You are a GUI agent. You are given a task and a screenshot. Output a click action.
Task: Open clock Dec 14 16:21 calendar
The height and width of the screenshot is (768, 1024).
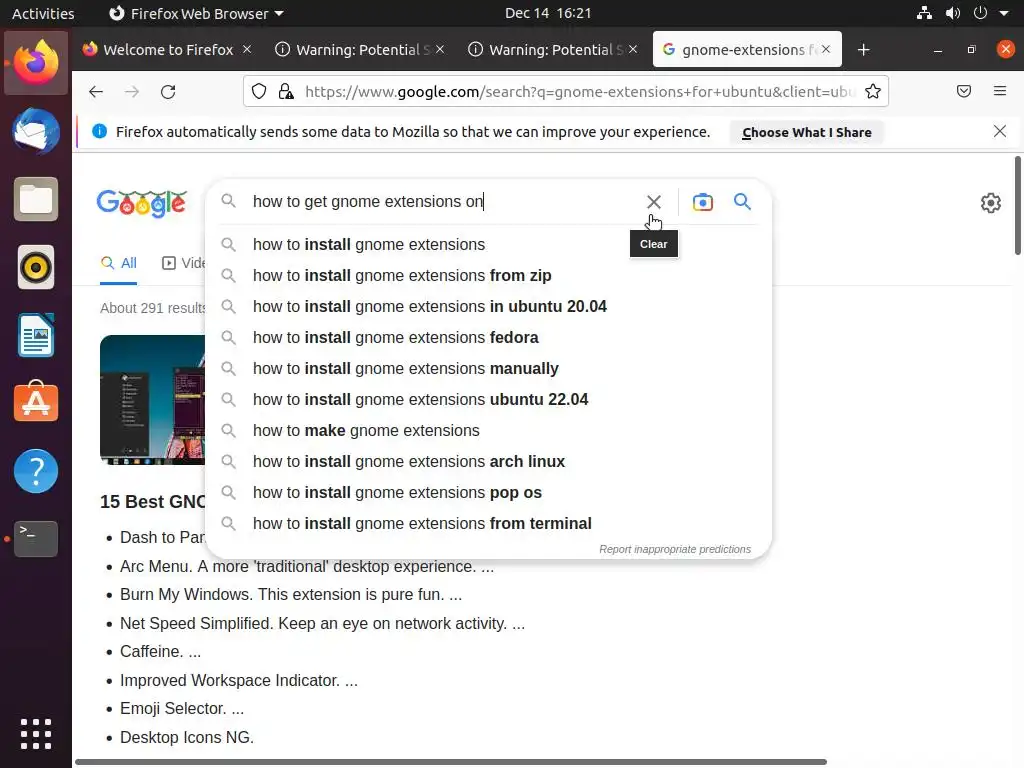[x=548, y=13]
